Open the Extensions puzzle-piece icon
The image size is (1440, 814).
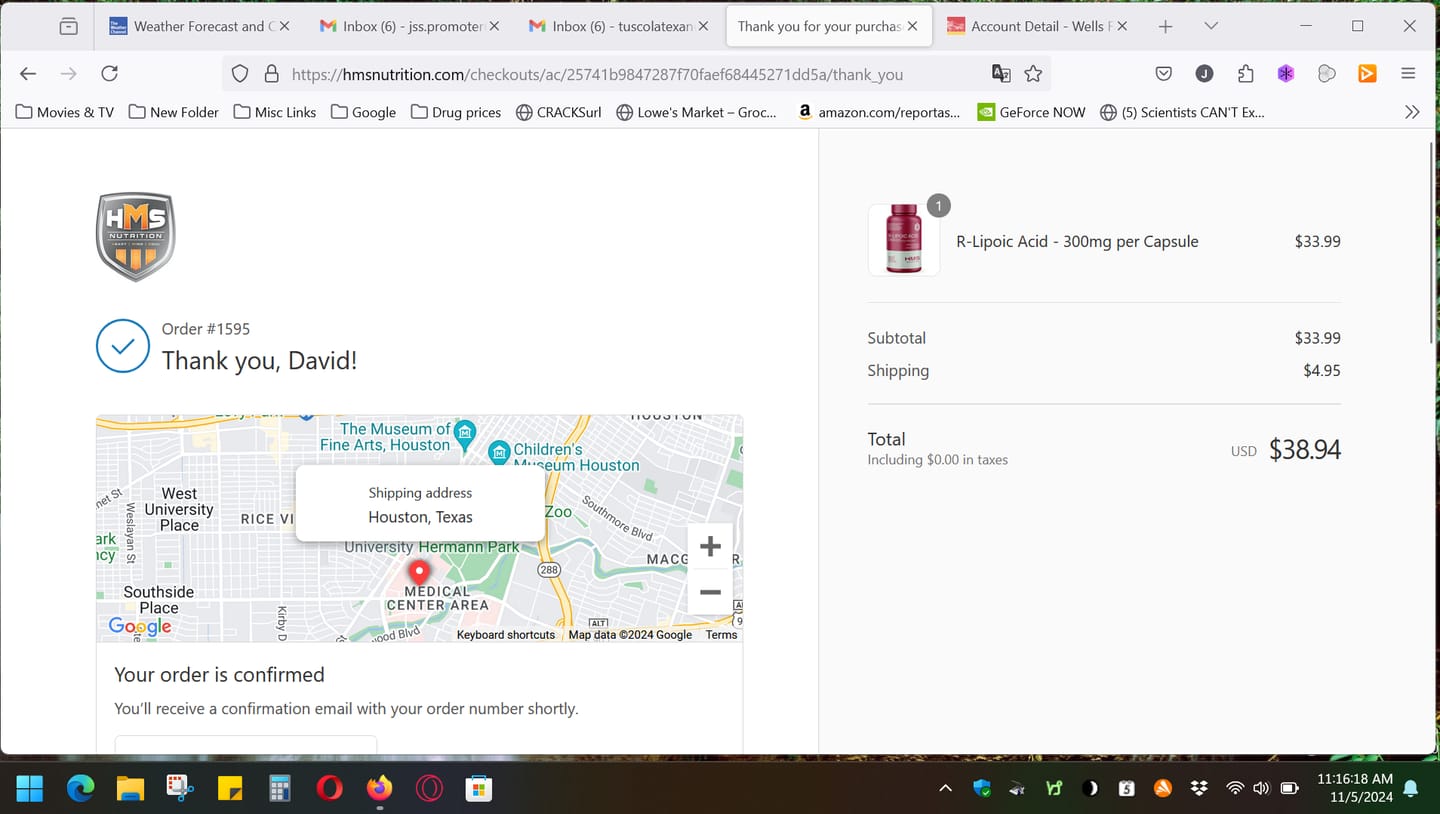tap(1245, 73)
